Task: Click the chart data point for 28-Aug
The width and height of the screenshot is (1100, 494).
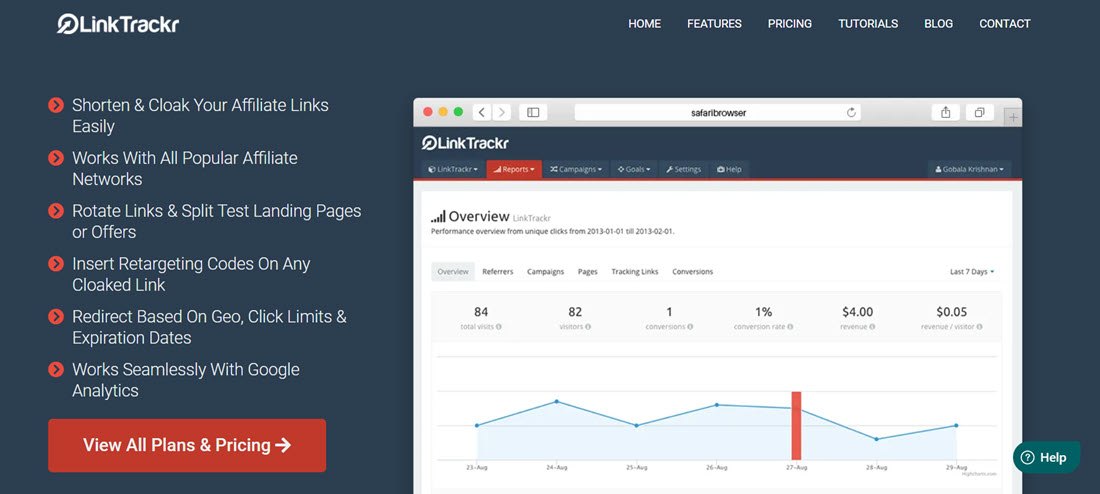Action: click(x=876, y=439)
